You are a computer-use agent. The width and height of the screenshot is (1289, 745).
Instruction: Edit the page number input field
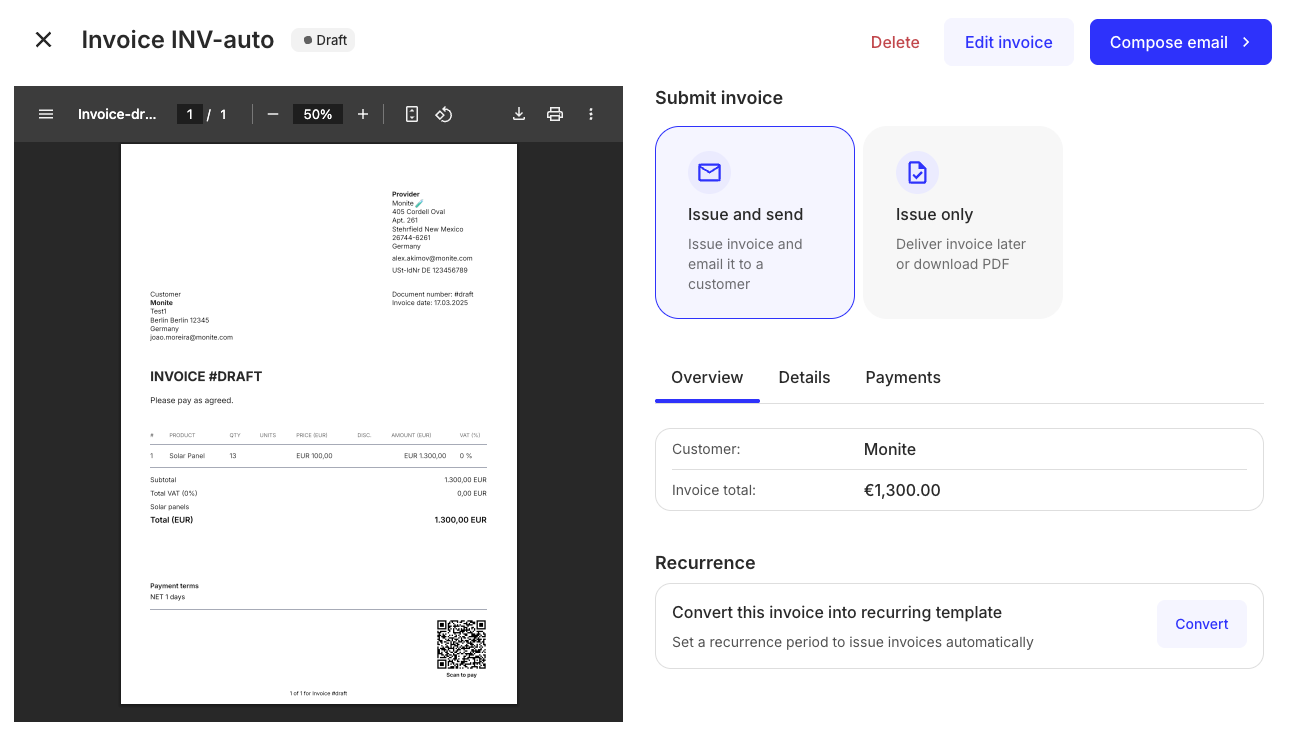click(x=190, y=114)
